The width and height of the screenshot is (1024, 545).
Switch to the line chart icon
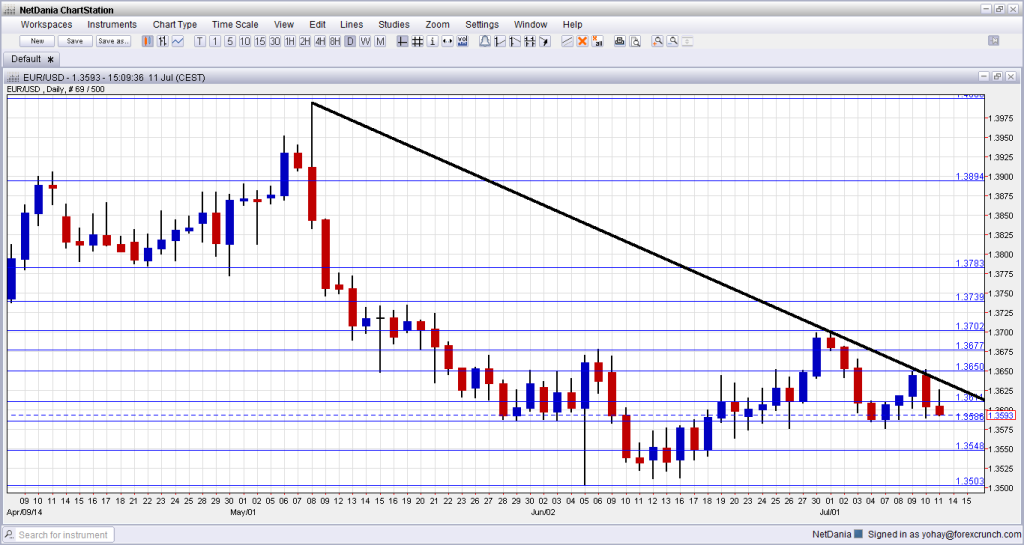(178, 41)
